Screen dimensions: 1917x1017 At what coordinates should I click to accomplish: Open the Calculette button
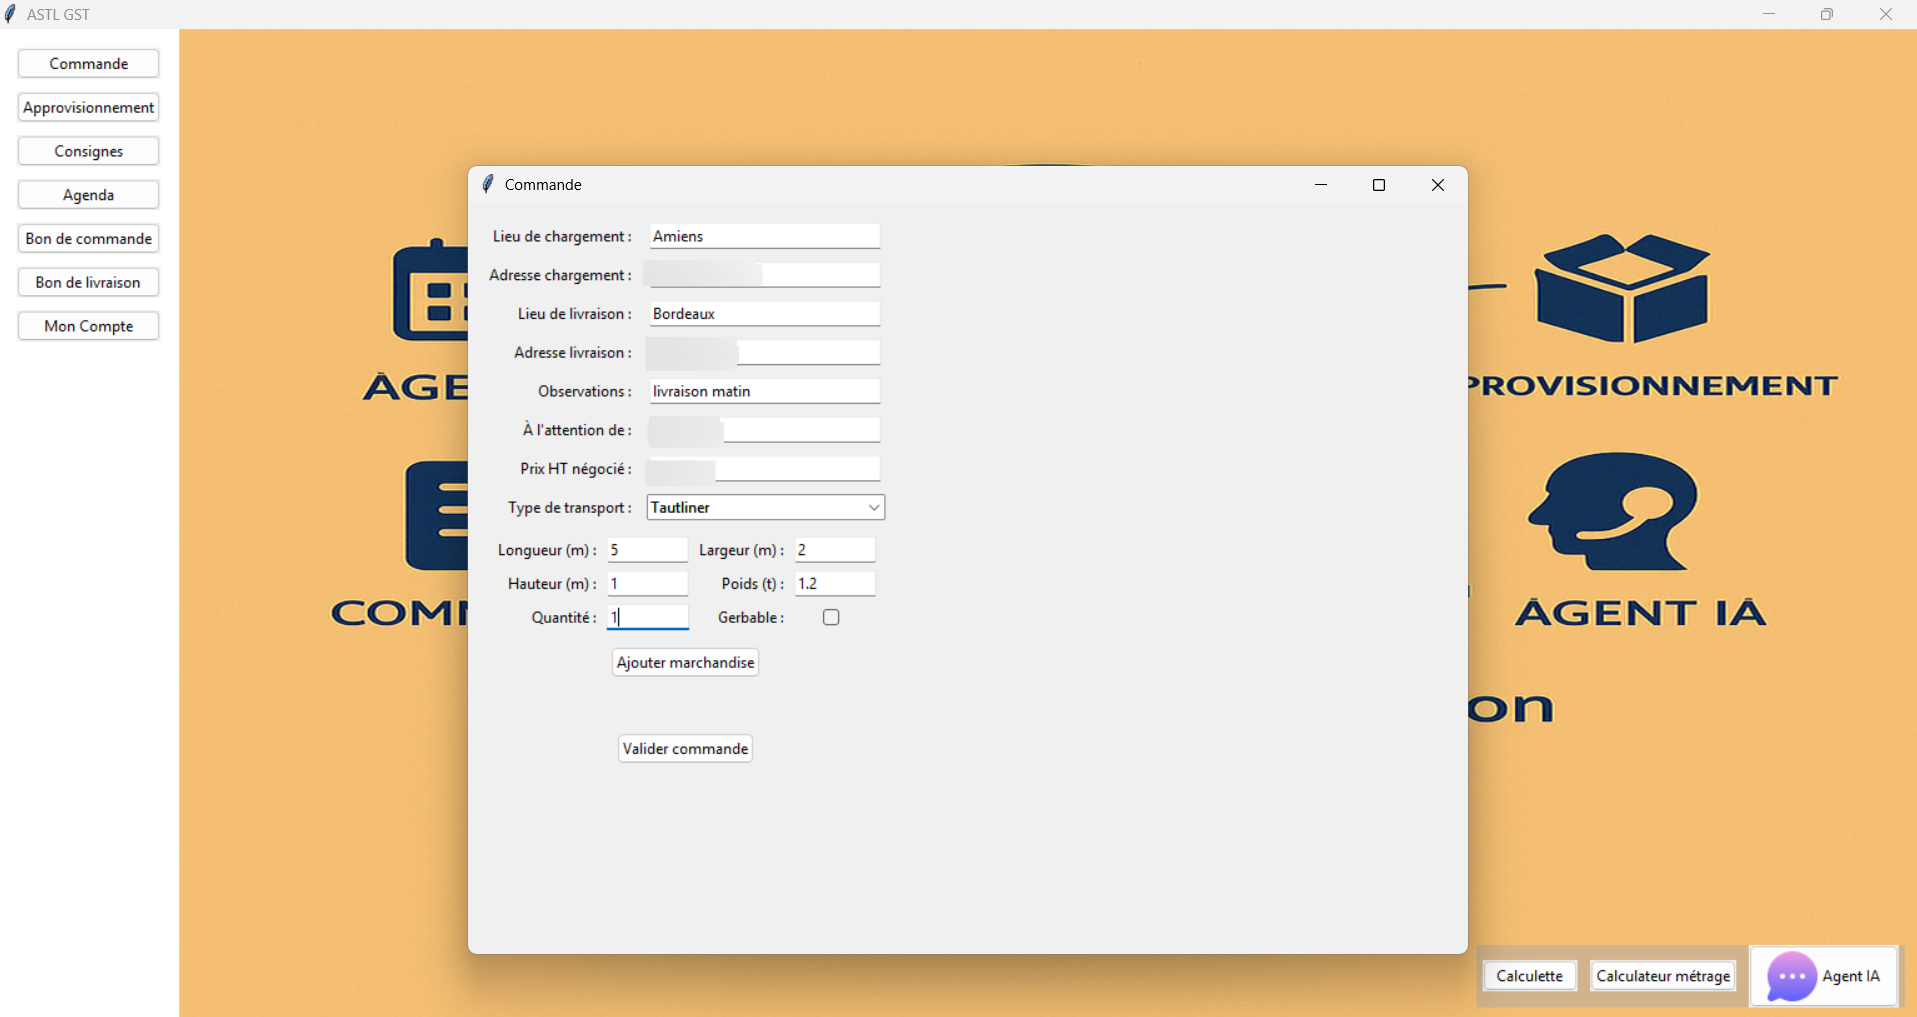[1529, 976]
